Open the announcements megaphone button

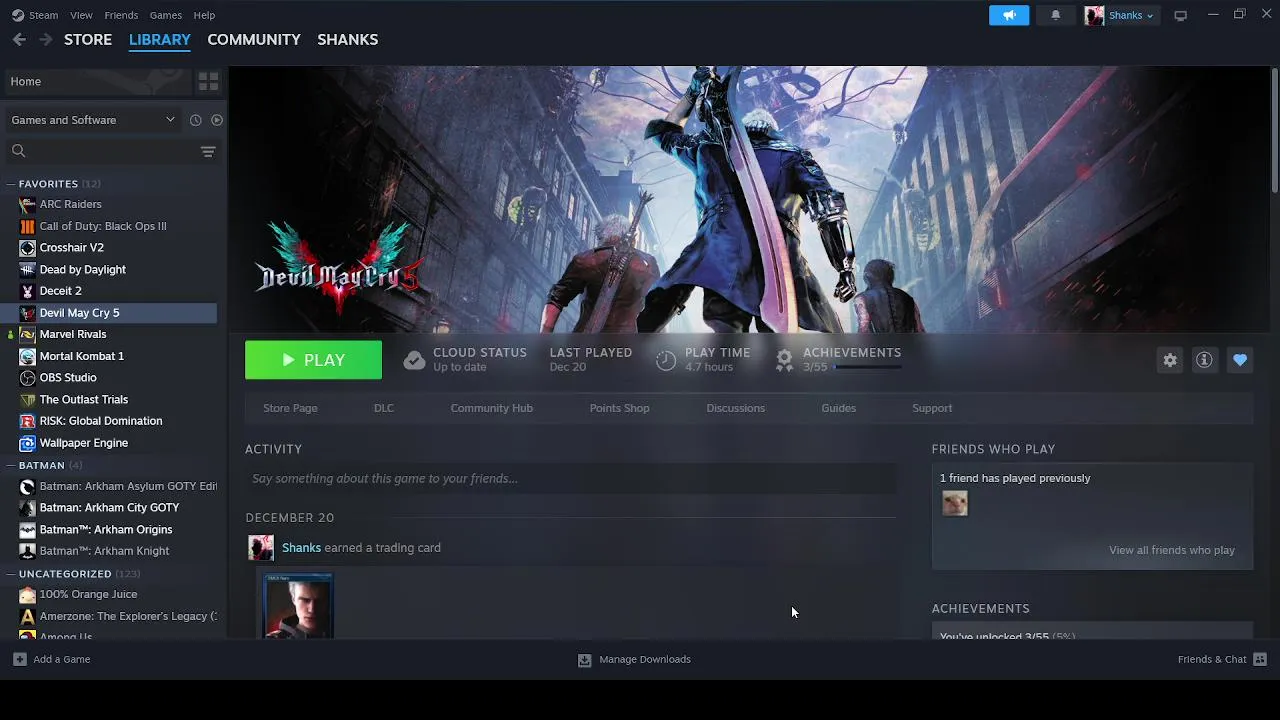click(x=1009, y=15)
